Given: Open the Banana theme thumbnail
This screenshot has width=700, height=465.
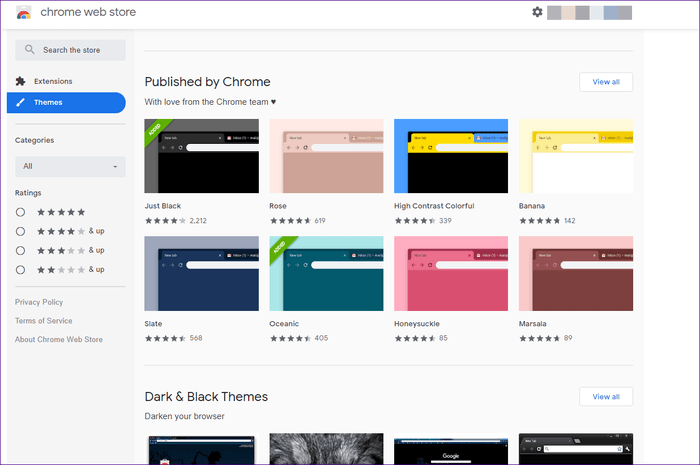Looking at the screenshot, I should 576,156.
